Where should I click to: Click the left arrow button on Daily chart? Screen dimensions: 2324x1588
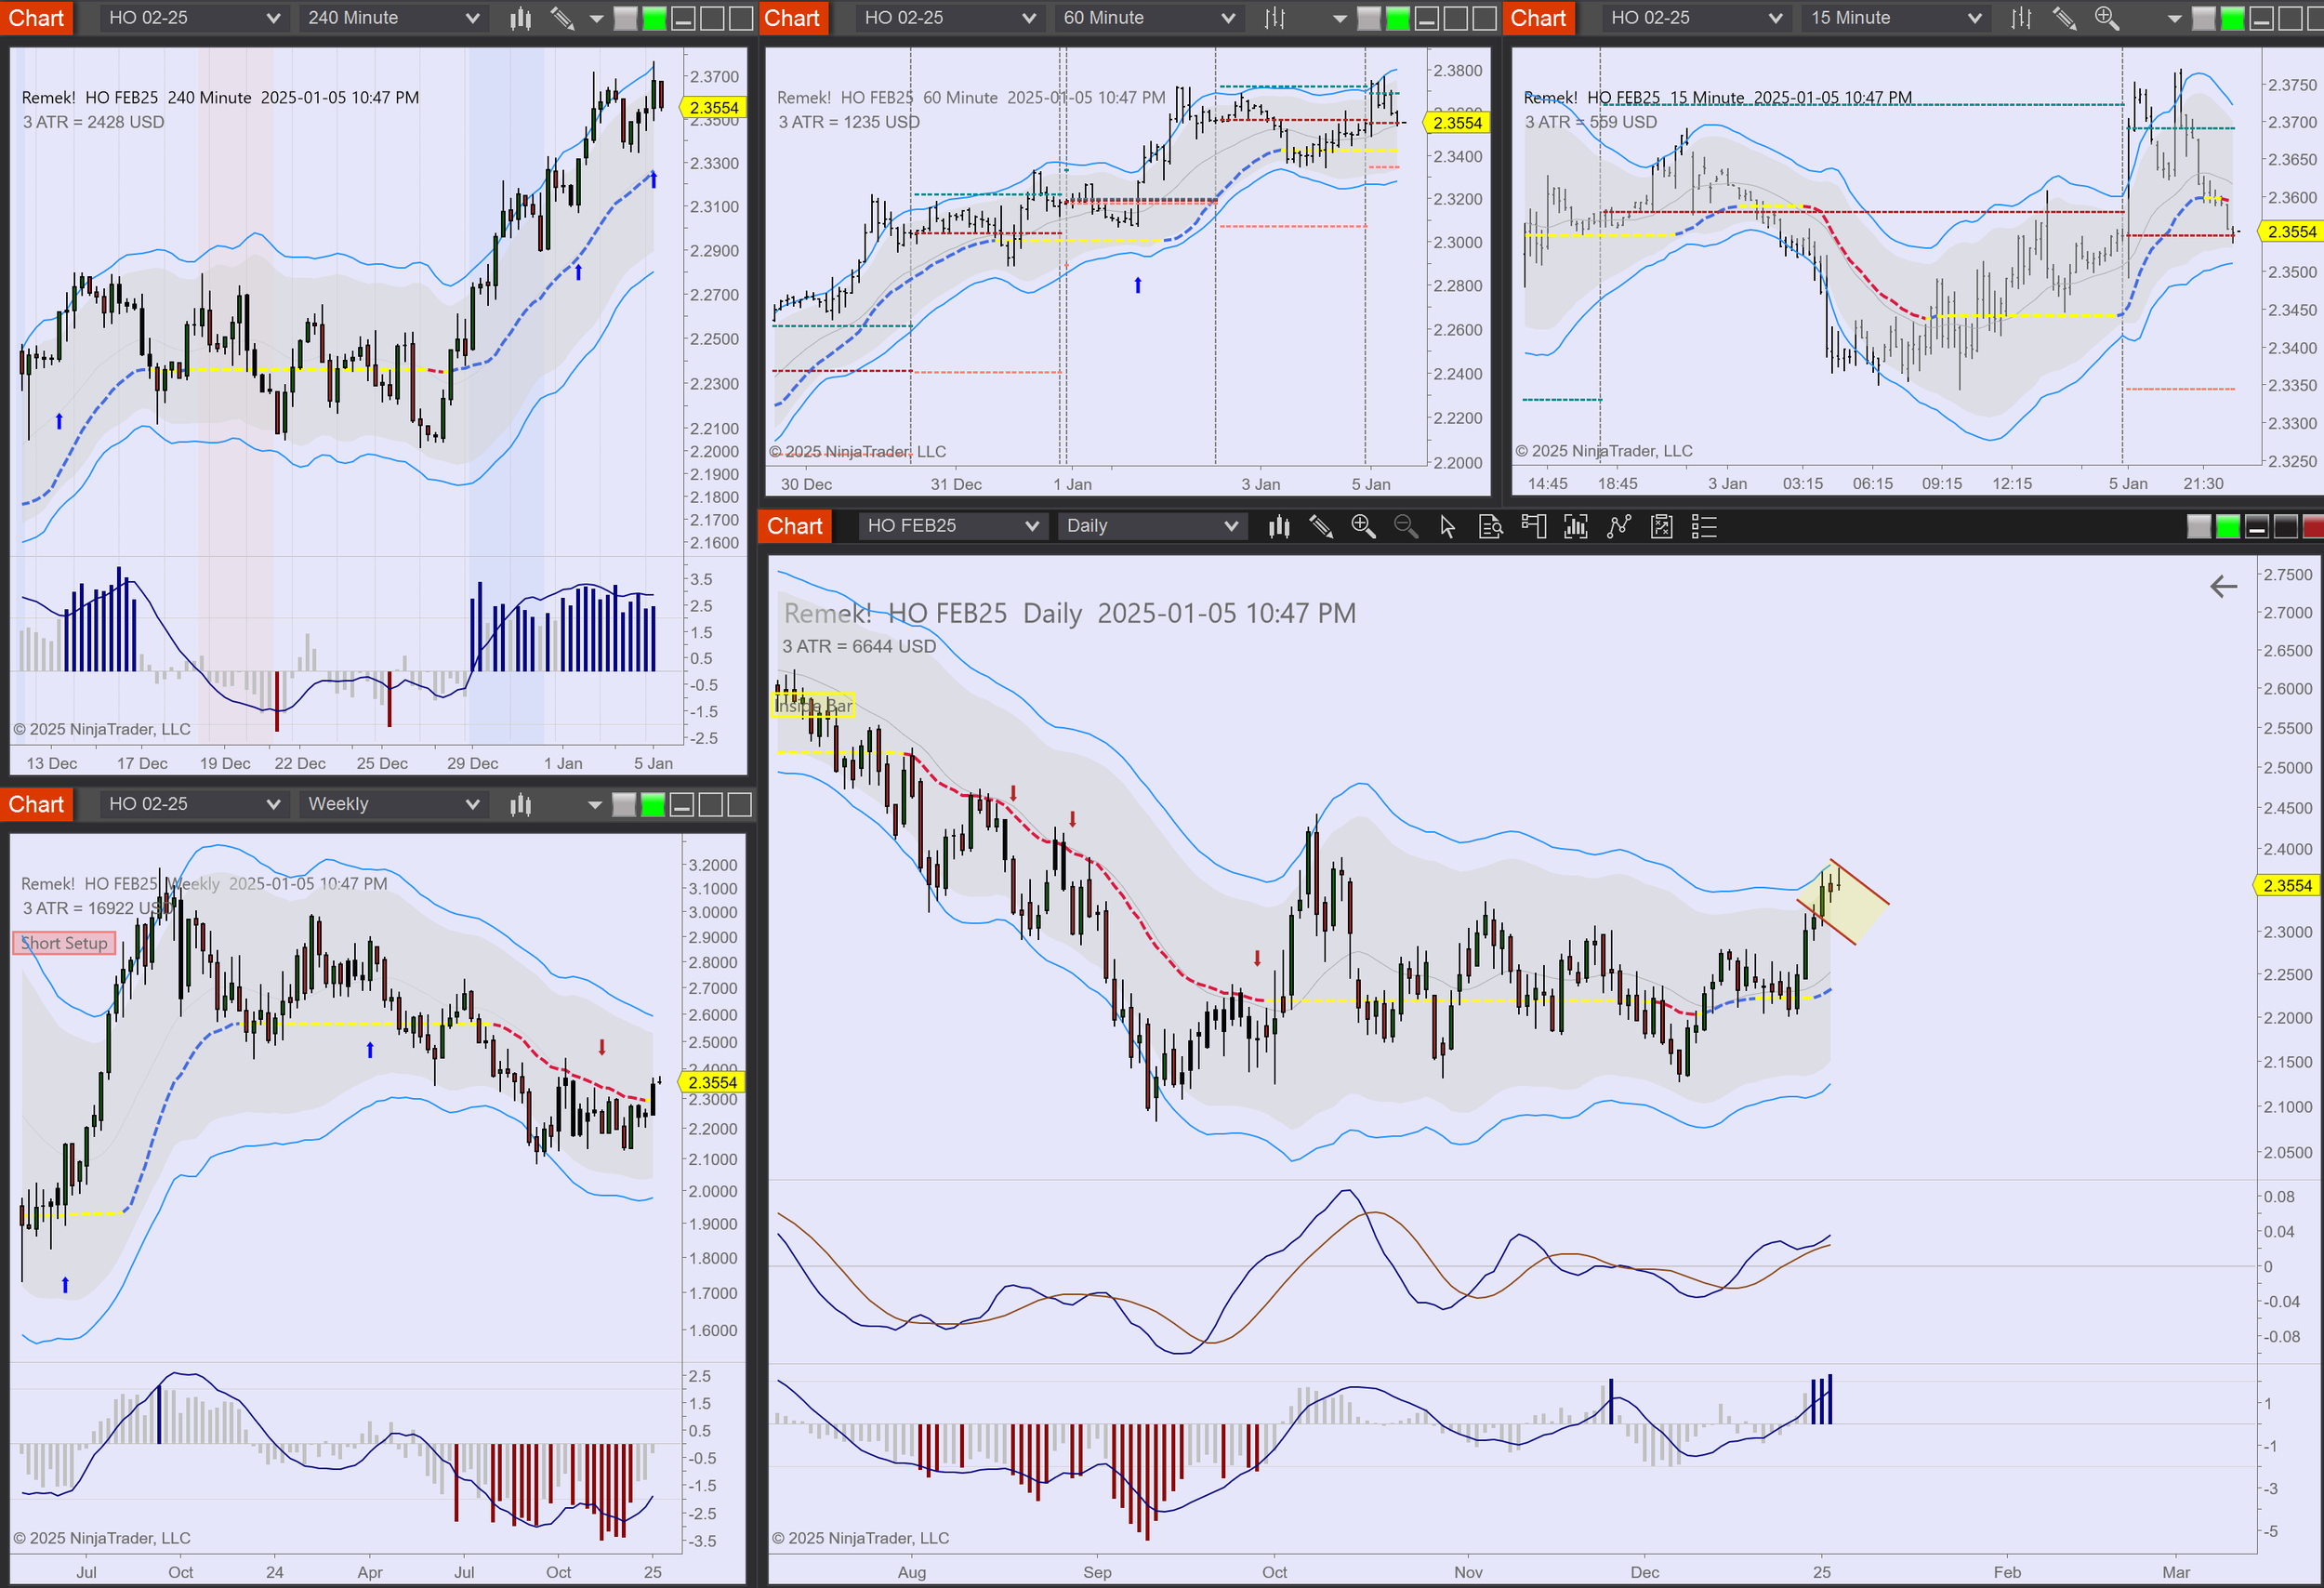pos(2223,586)
